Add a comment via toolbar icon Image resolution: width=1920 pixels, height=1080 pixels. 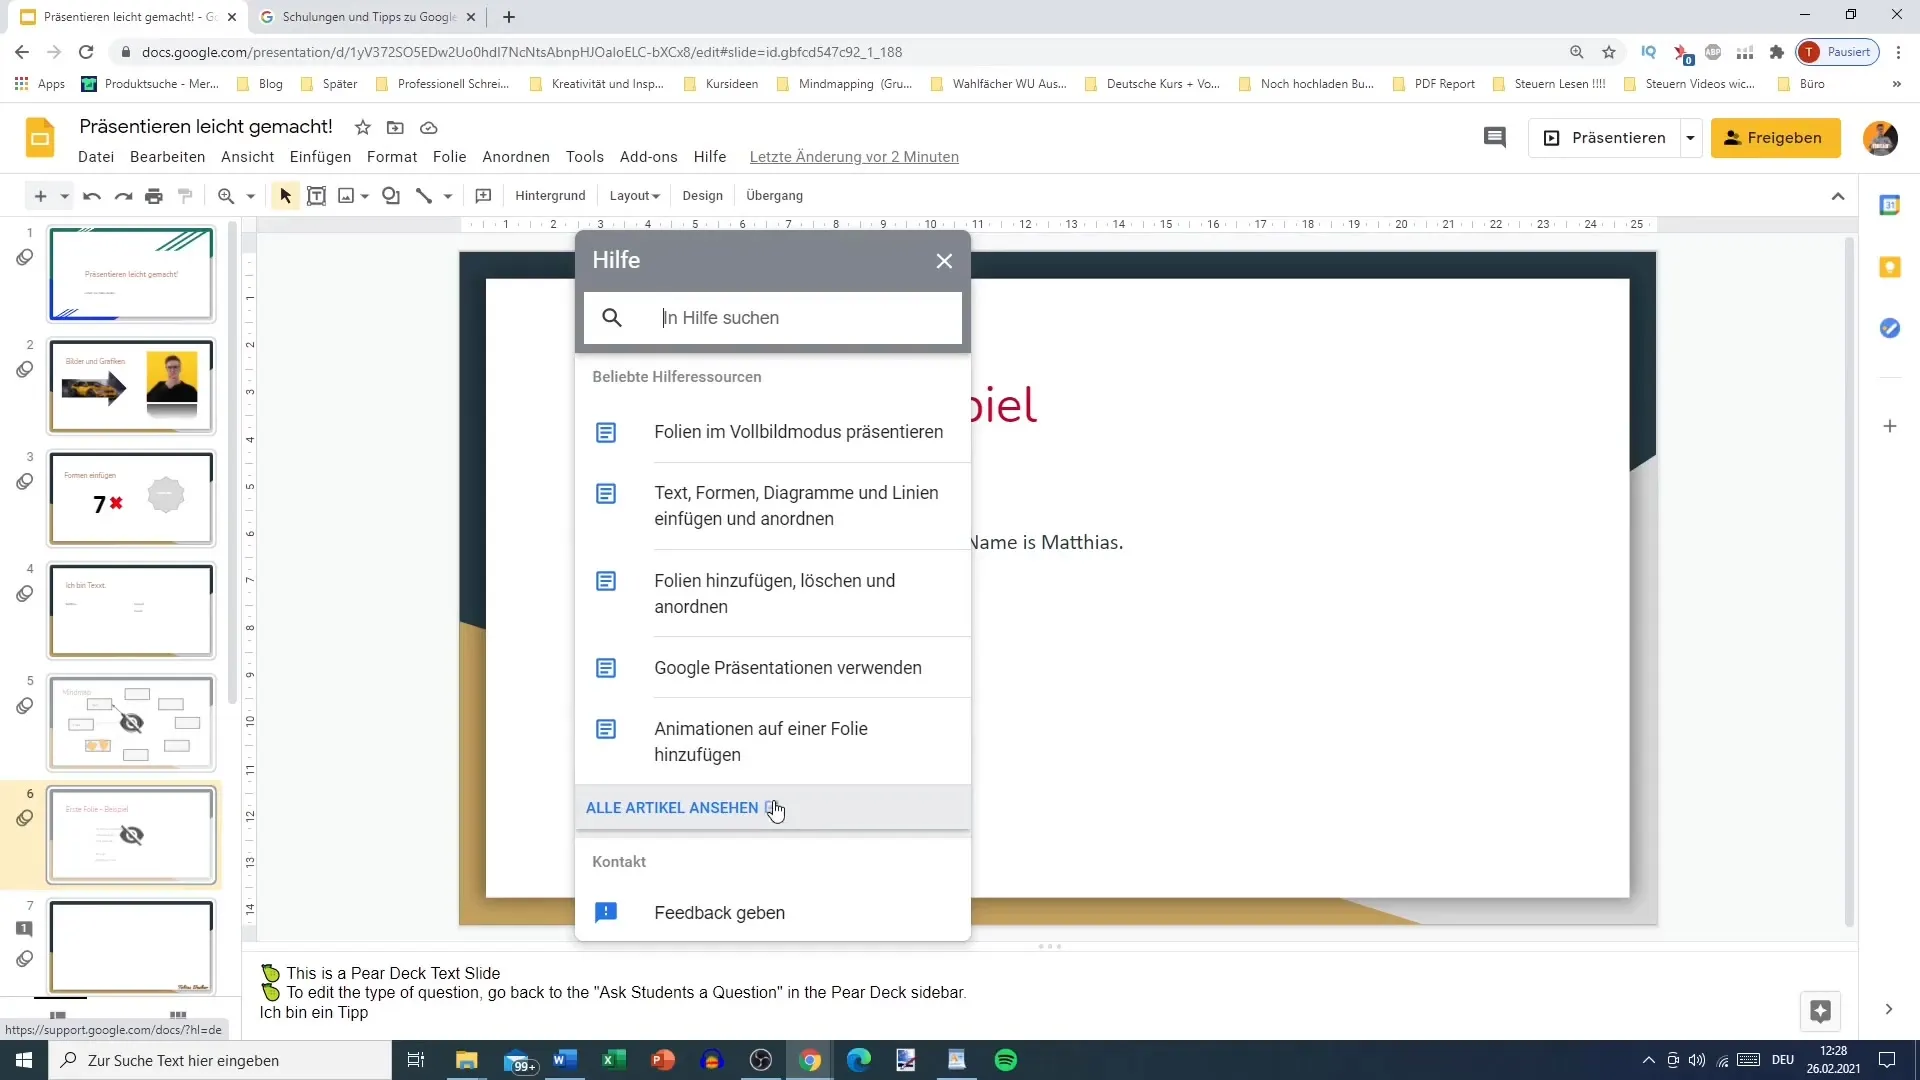click(x=483, y=196)
